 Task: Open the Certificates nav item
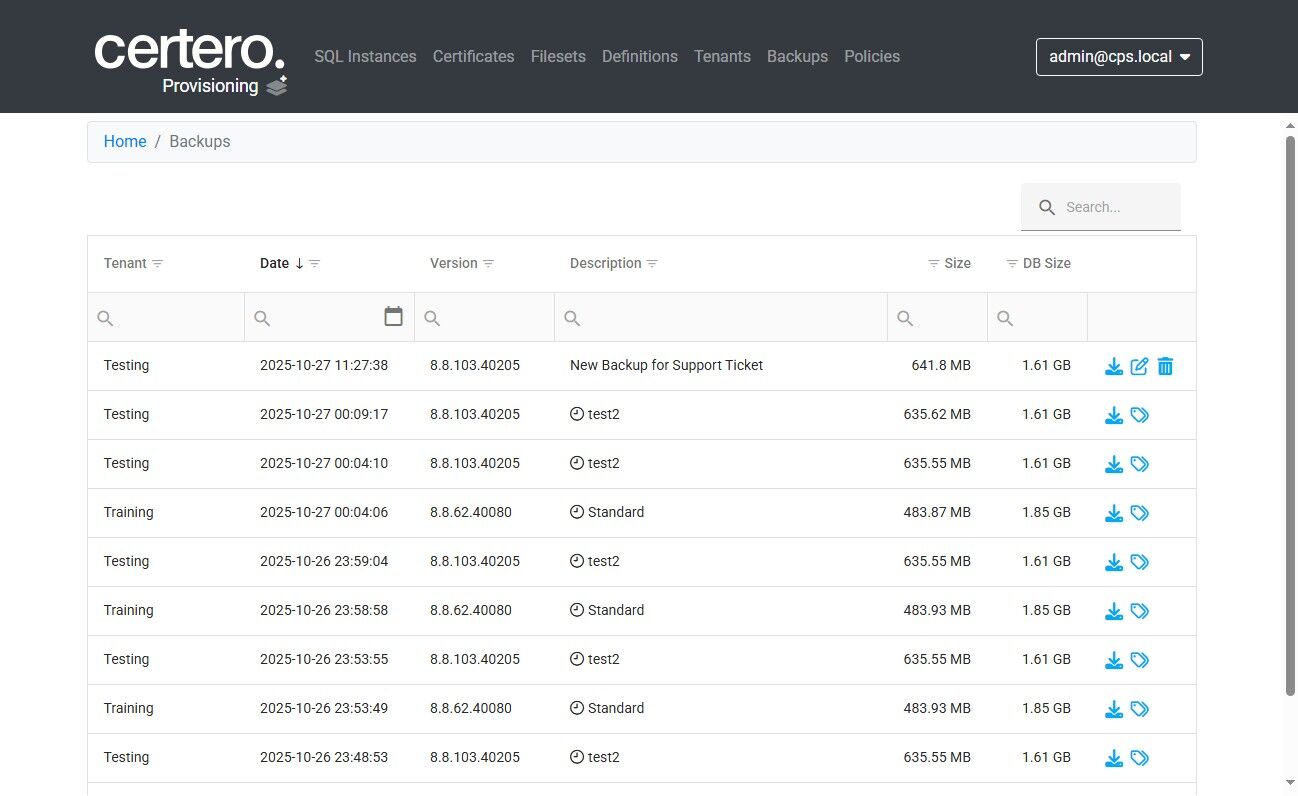[473, 57]
